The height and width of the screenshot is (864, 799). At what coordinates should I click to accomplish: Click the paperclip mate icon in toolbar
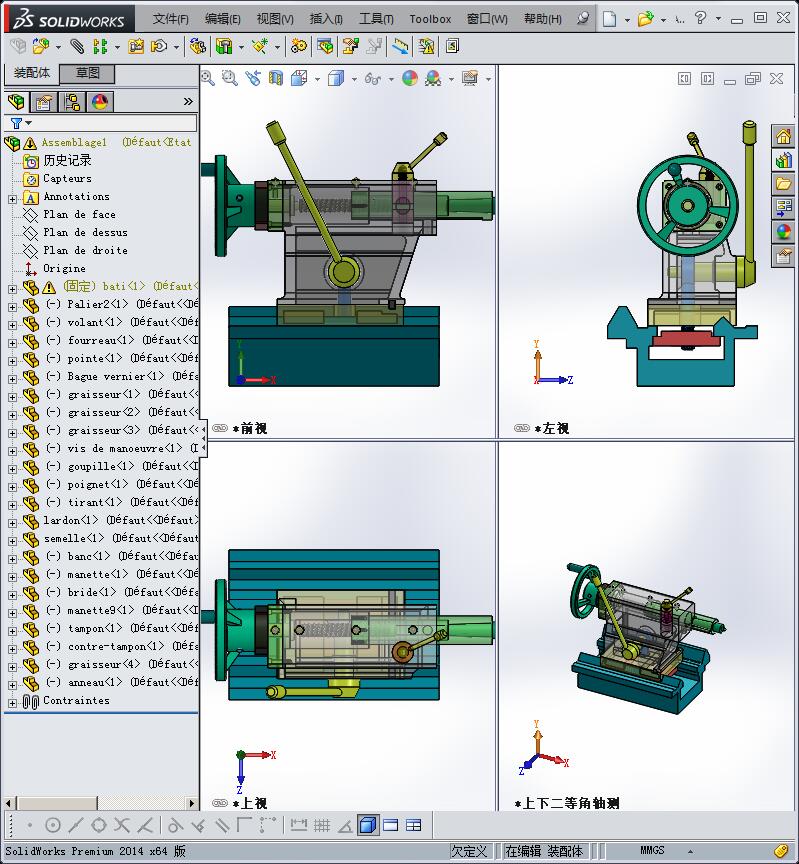point(77,46)
